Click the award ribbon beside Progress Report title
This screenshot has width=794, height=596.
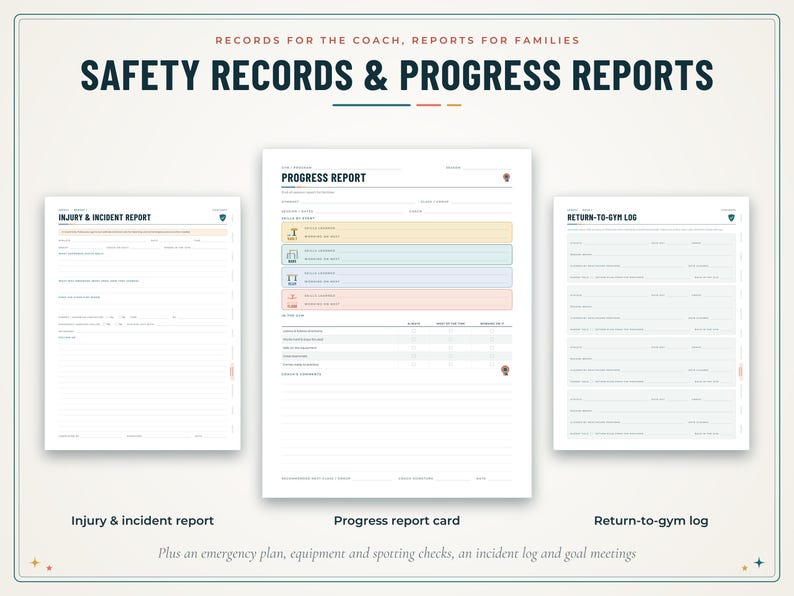tap(506, 177)
